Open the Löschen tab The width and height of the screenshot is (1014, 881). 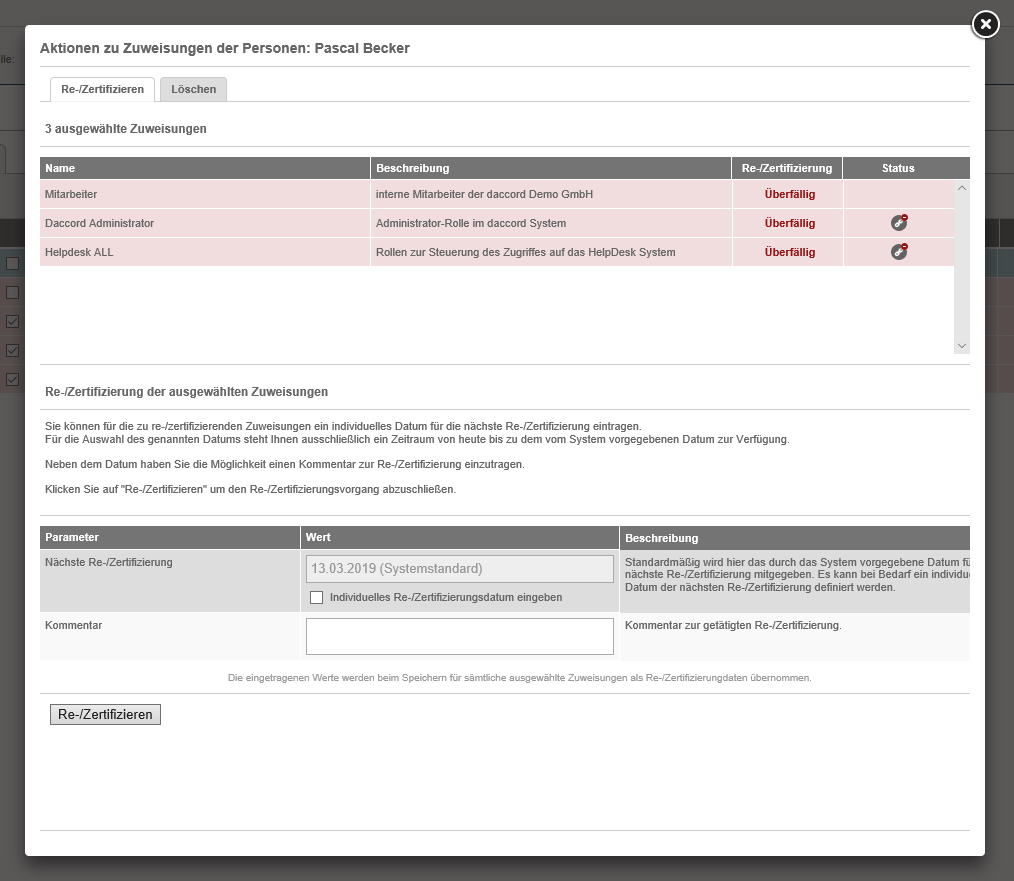pos(193,89)
